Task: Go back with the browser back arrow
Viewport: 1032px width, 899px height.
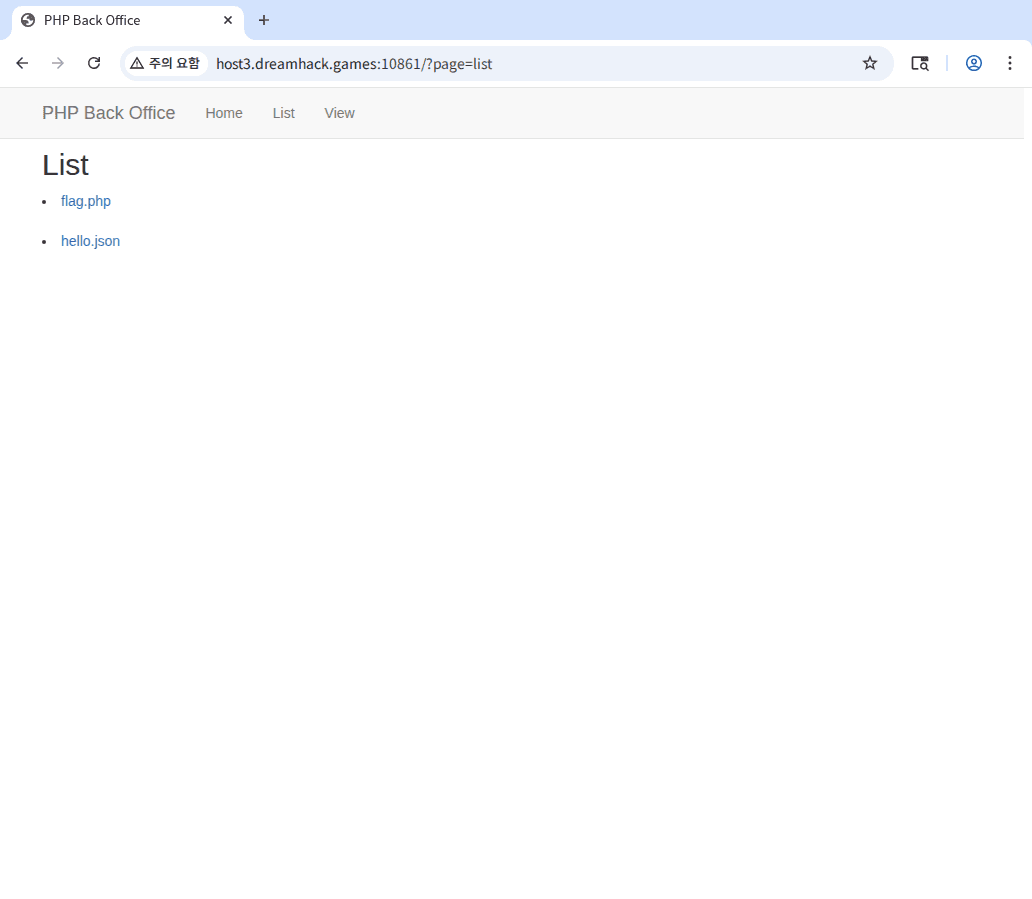Action: pyautogui.click(x=22, y=63)
